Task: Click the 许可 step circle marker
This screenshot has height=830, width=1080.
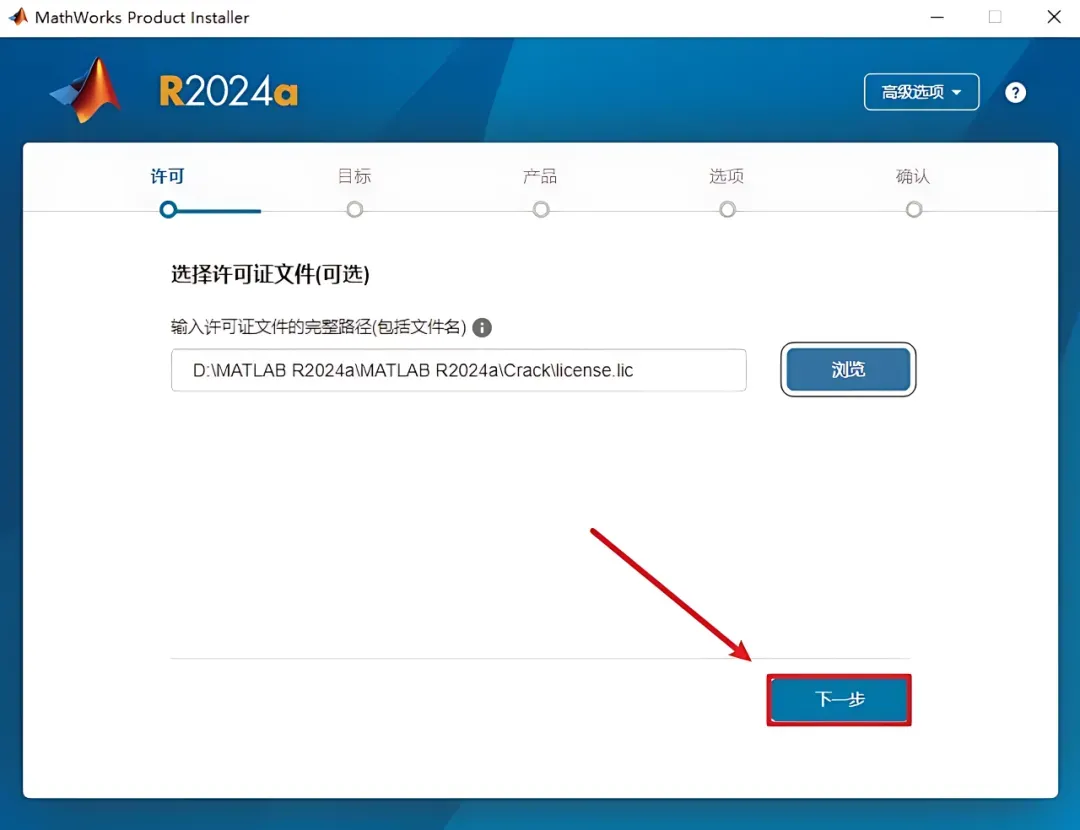Action: tap(168, 209)
